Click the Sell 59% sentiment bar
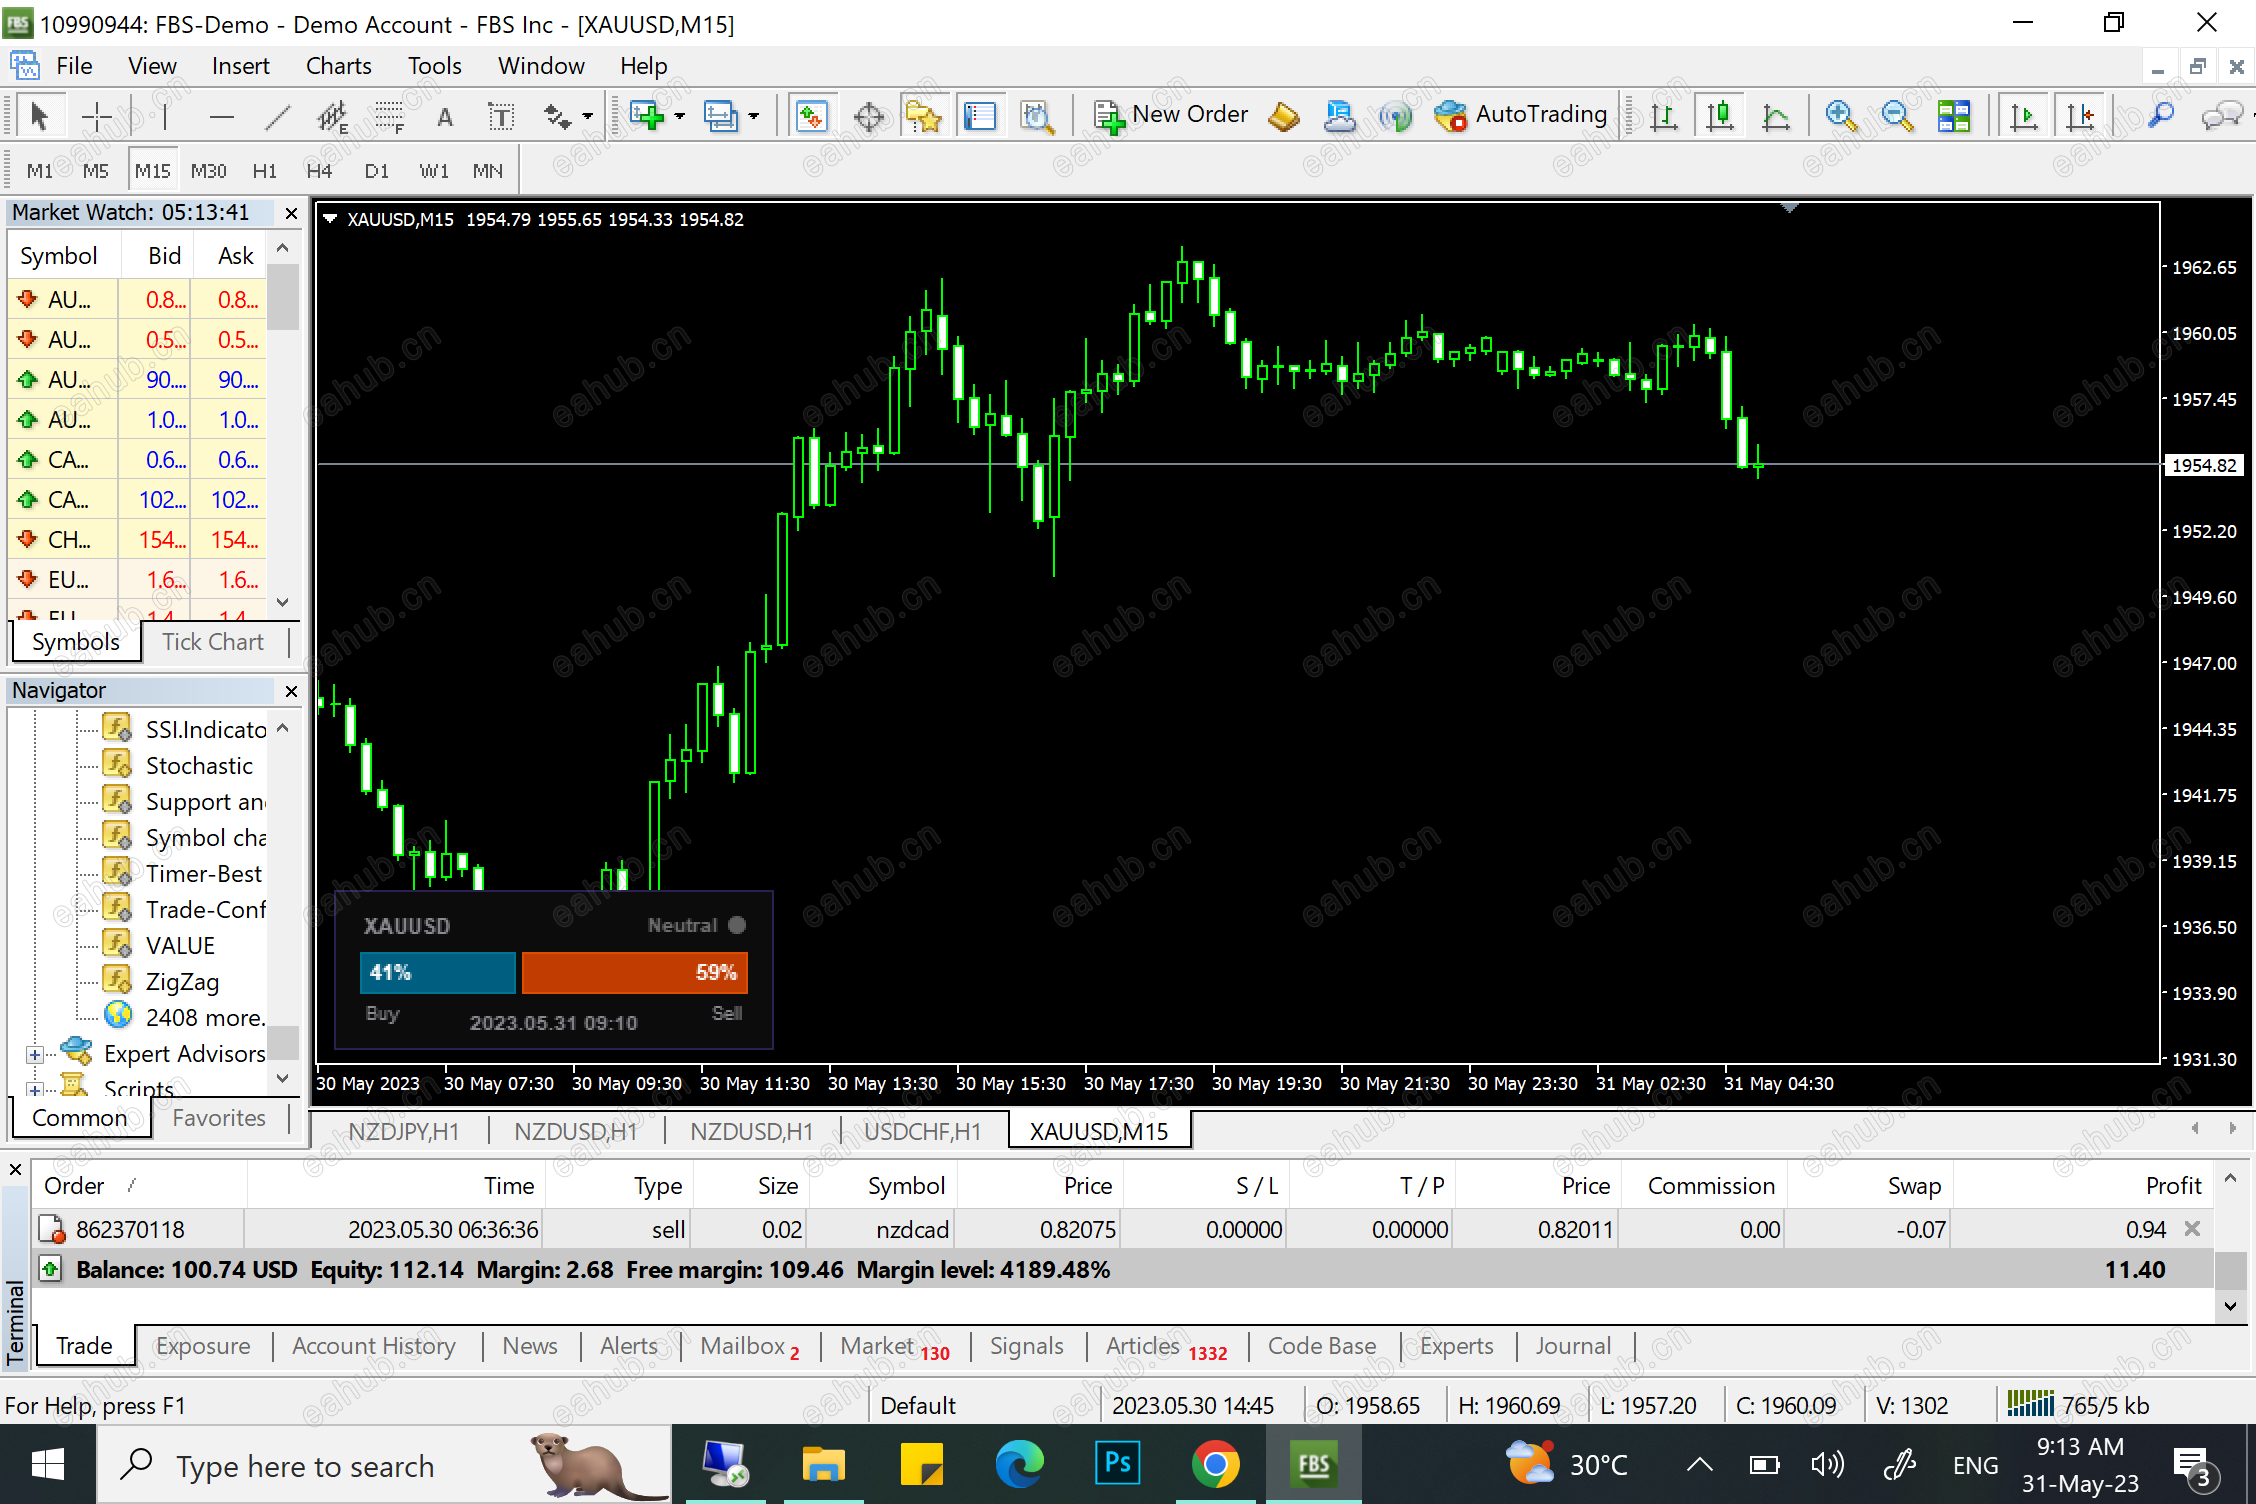The image size is (2256, 1504). (x=634, y=972)
